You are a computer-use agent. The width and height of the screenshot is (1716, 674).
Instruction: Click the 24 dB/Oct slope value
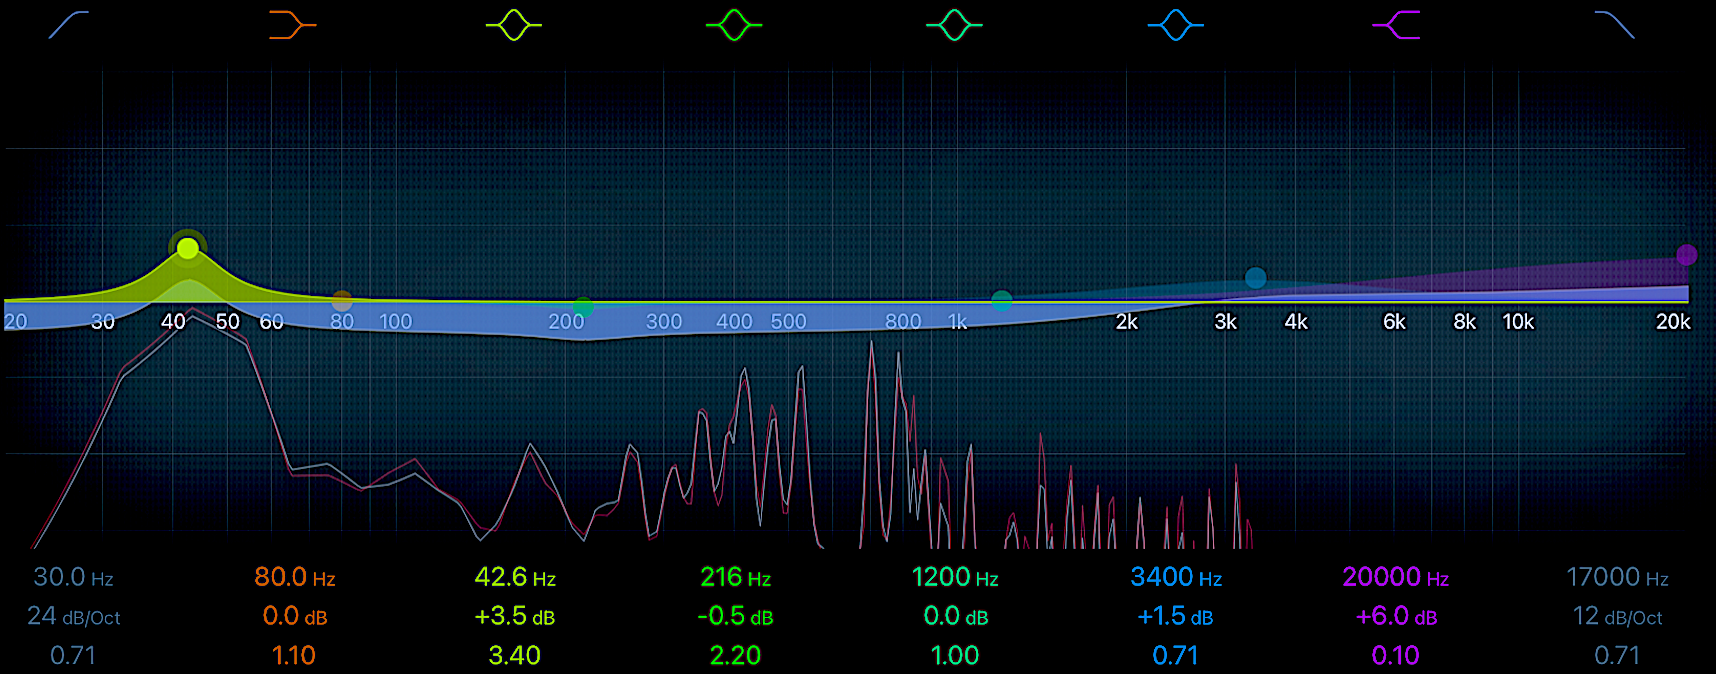pyautogui.click(x=73, y=616)
